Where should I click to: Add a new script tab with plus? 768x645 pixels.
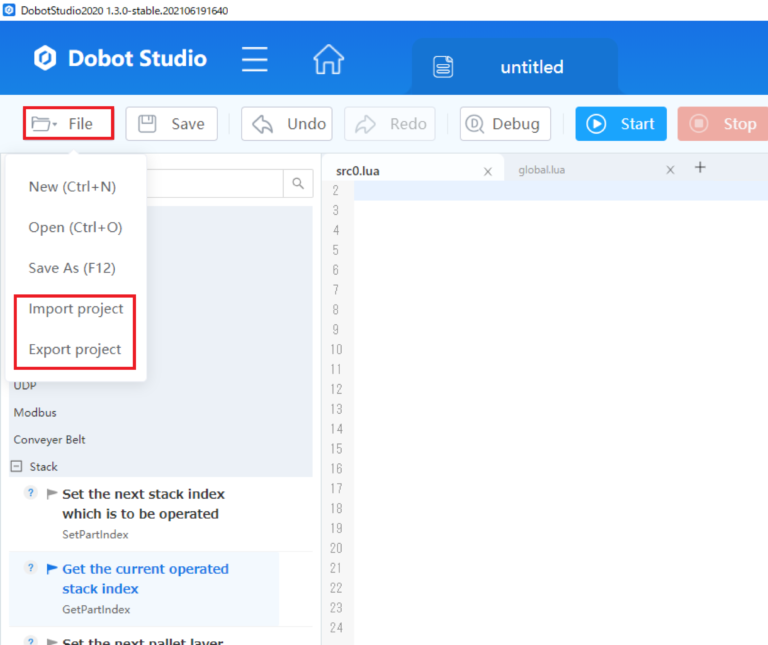700,168
